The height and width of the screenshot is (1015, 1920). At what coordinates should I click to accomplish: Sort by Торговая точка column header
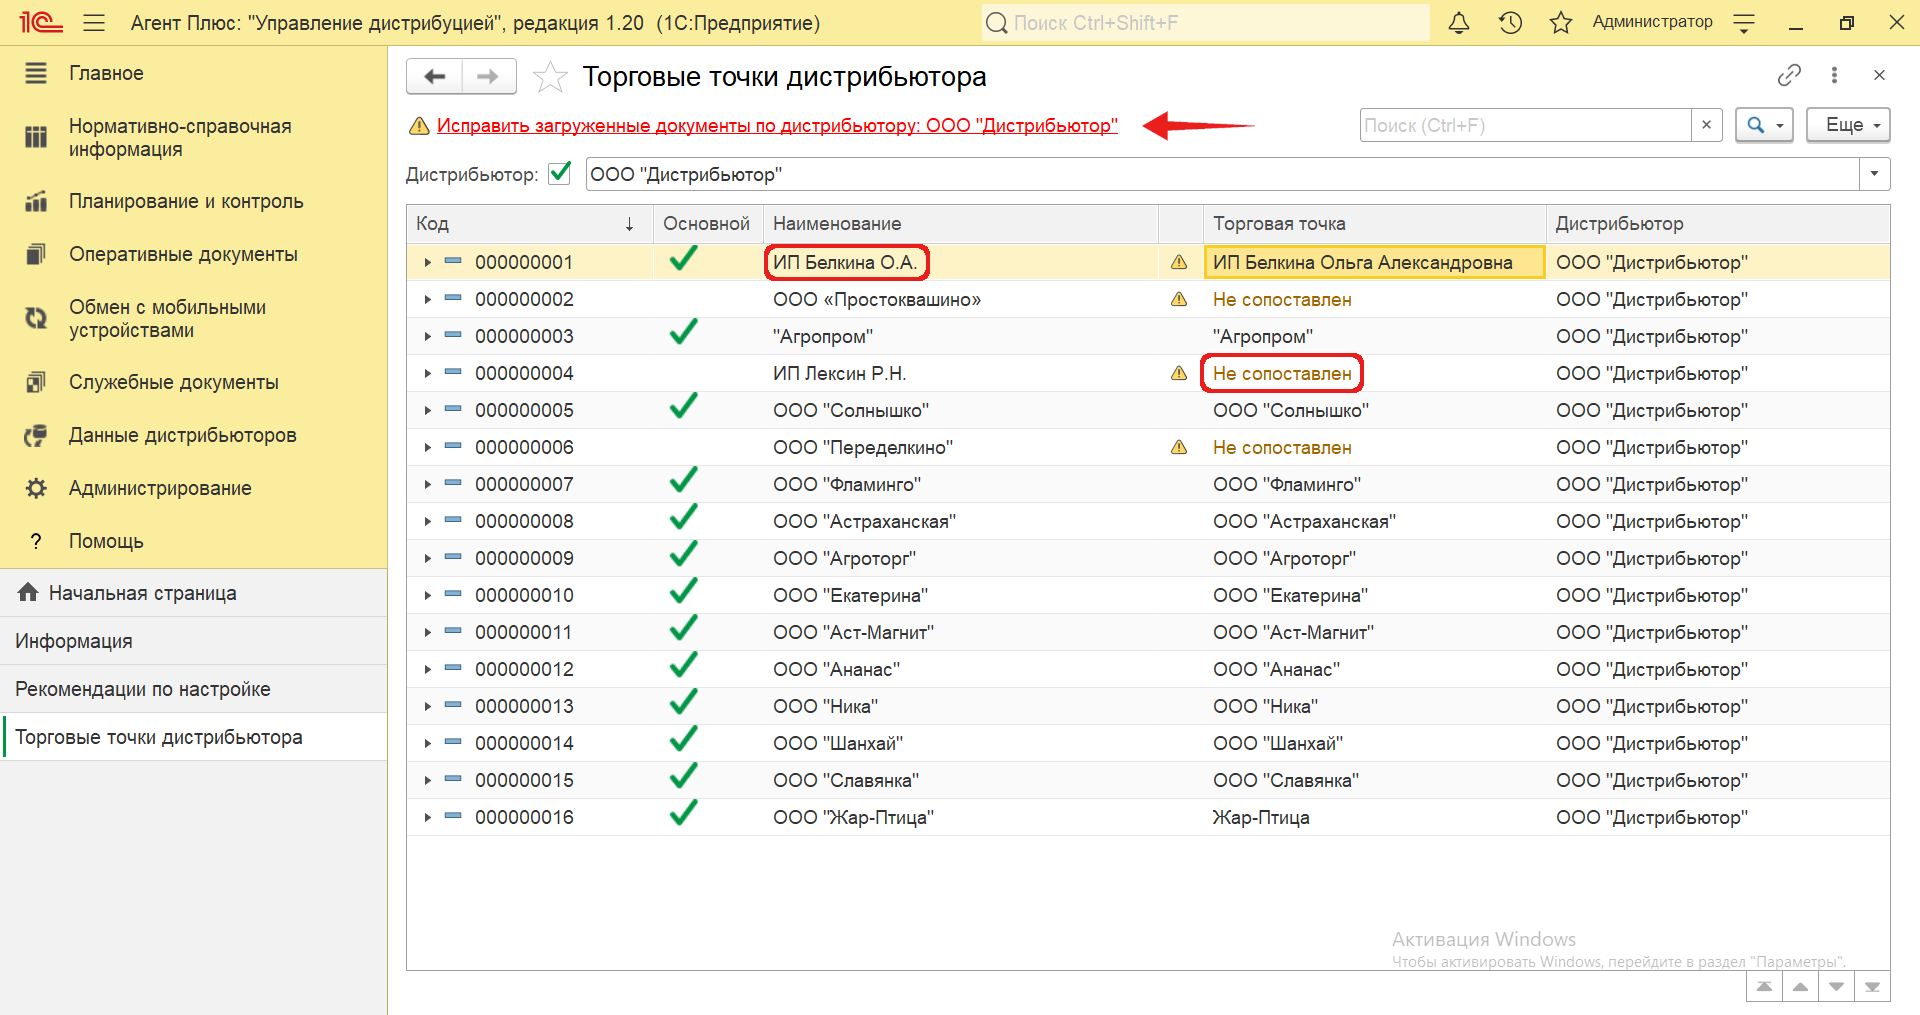tap(1375, 224)
